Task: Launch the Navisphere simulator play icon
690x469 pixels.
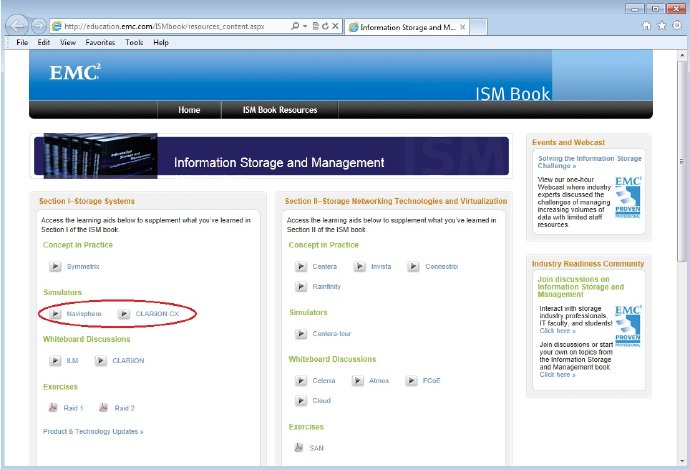Action: pos(55,313)
